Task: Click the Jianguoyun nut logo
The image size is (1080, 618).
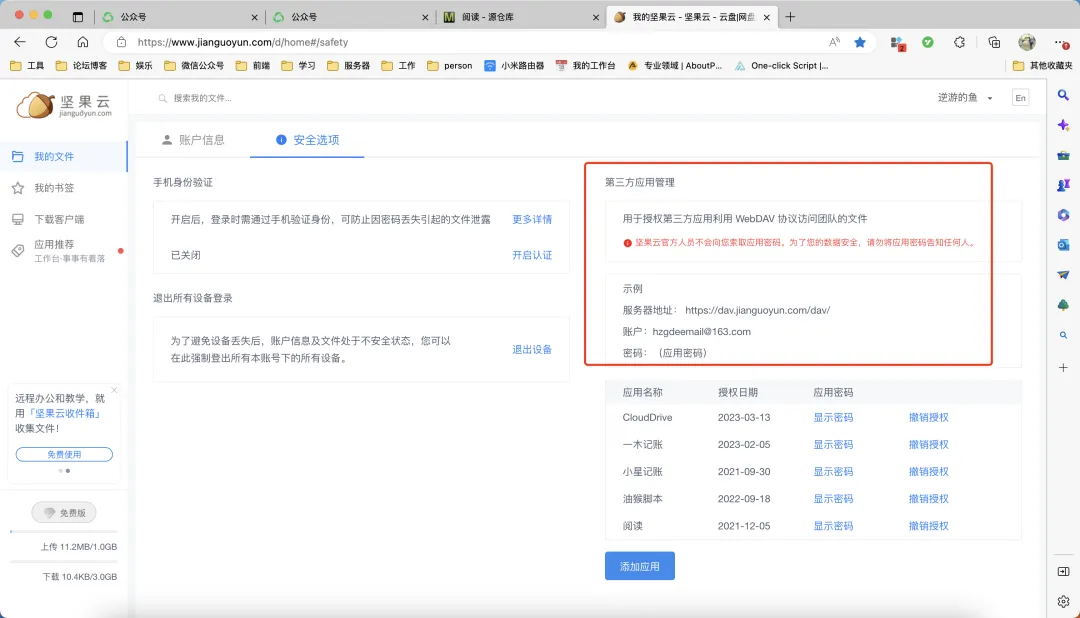Action: 63,105
